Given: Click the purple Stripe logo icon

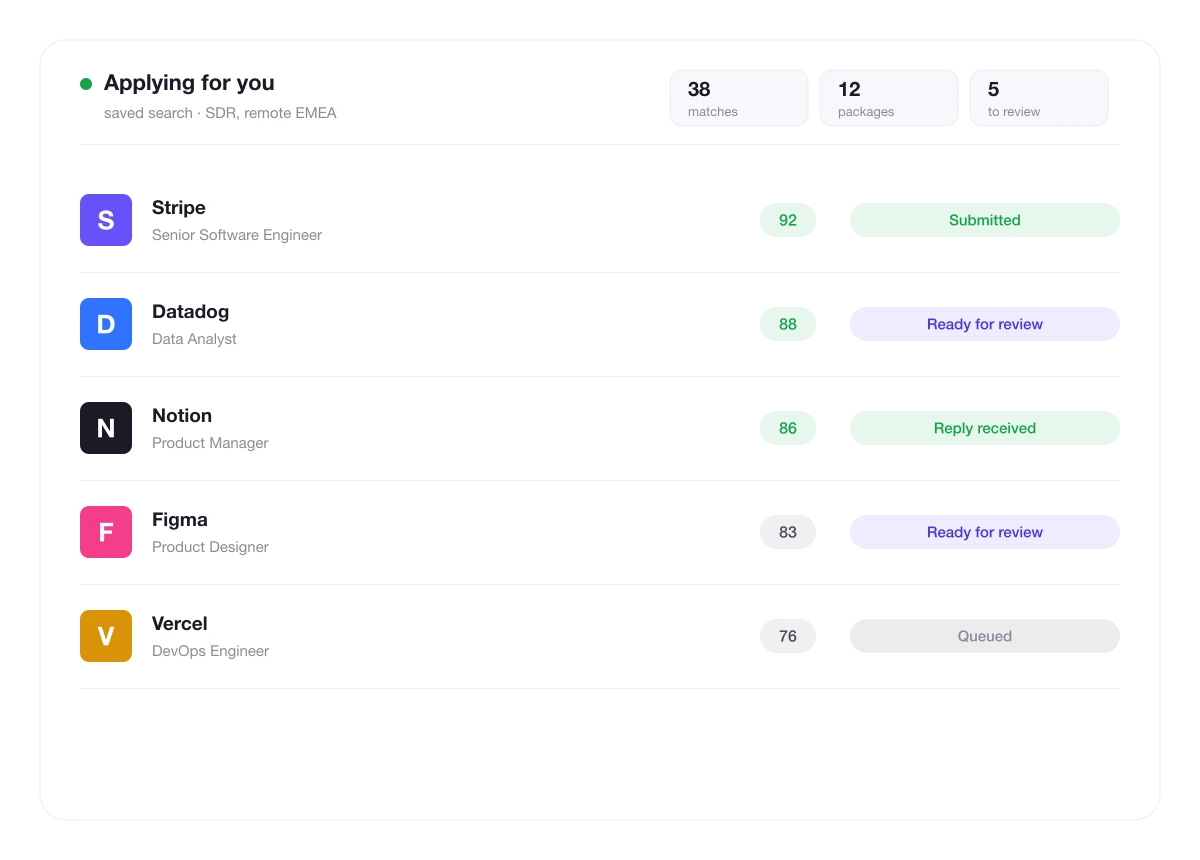Looking at the screenshot, I should point(106,220).
